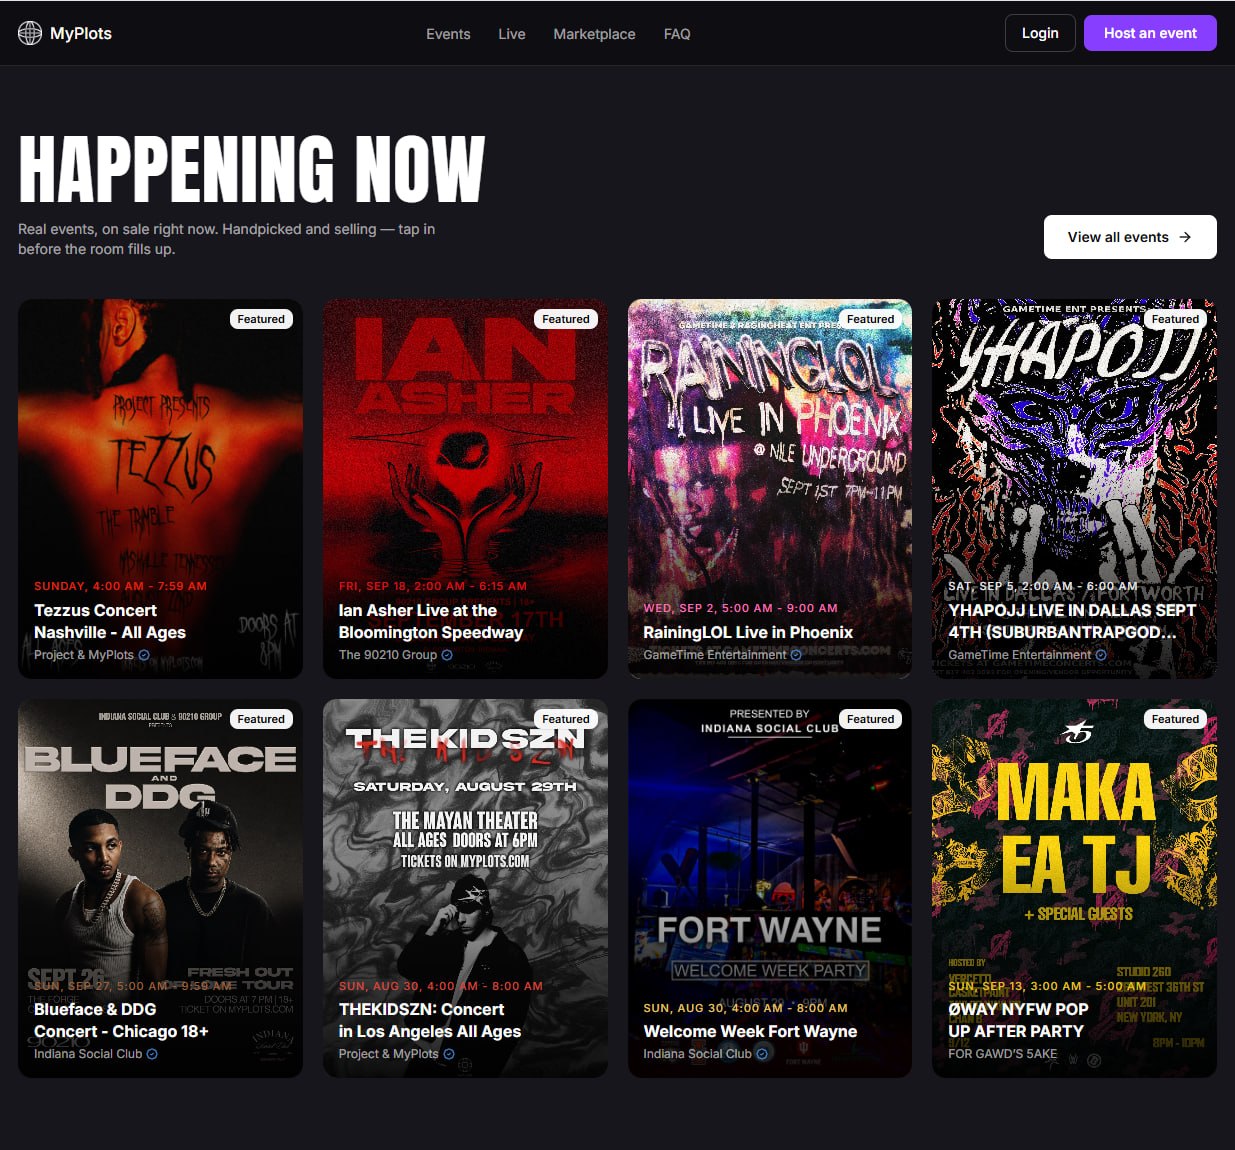Screen dimensions: 1235x1150
Task: Click title 'YHAPOJJ LIVE IN DALLAS SEPT 4TH'
Action: (x=1072, y=621)
